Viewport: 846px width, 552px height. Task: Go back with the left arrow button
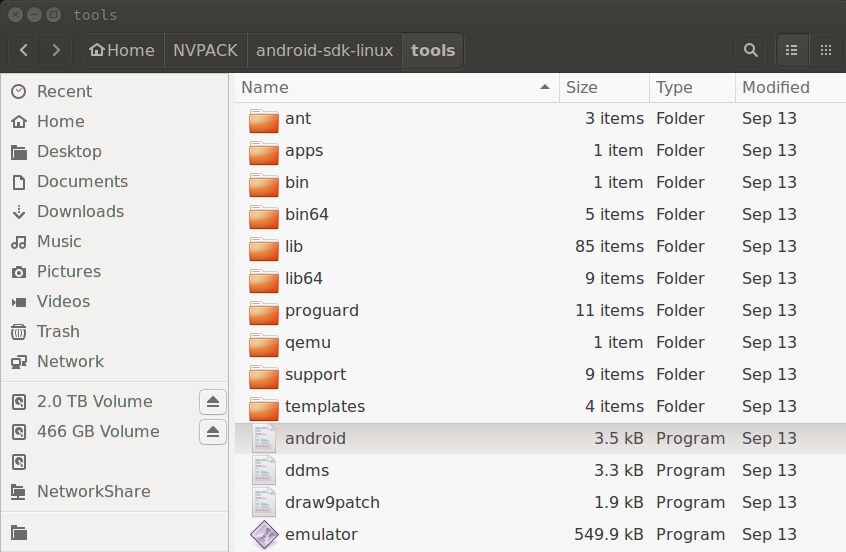(x=24, y=50)
